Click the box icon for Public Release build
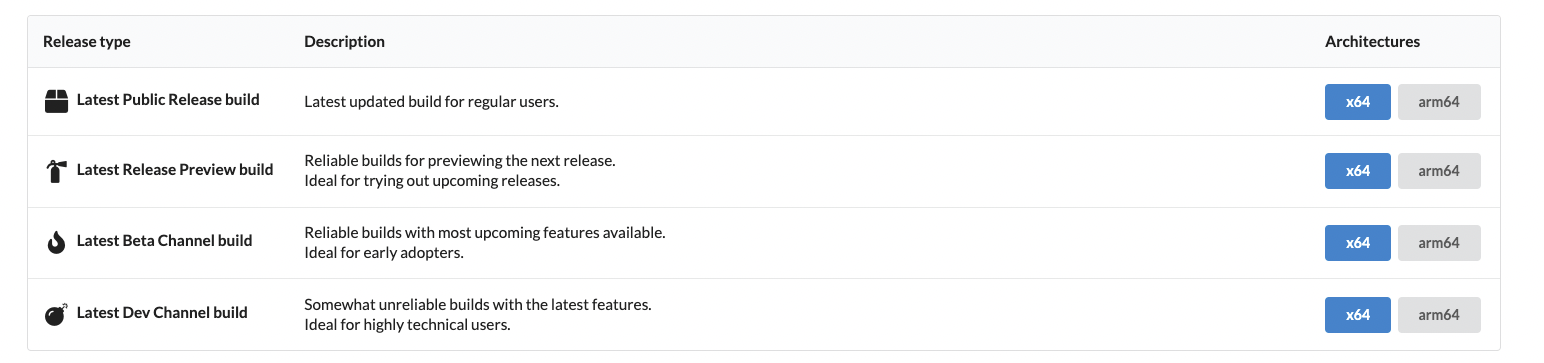The height and width of the screenshot is (363, 1544). (x=56, y=101)
